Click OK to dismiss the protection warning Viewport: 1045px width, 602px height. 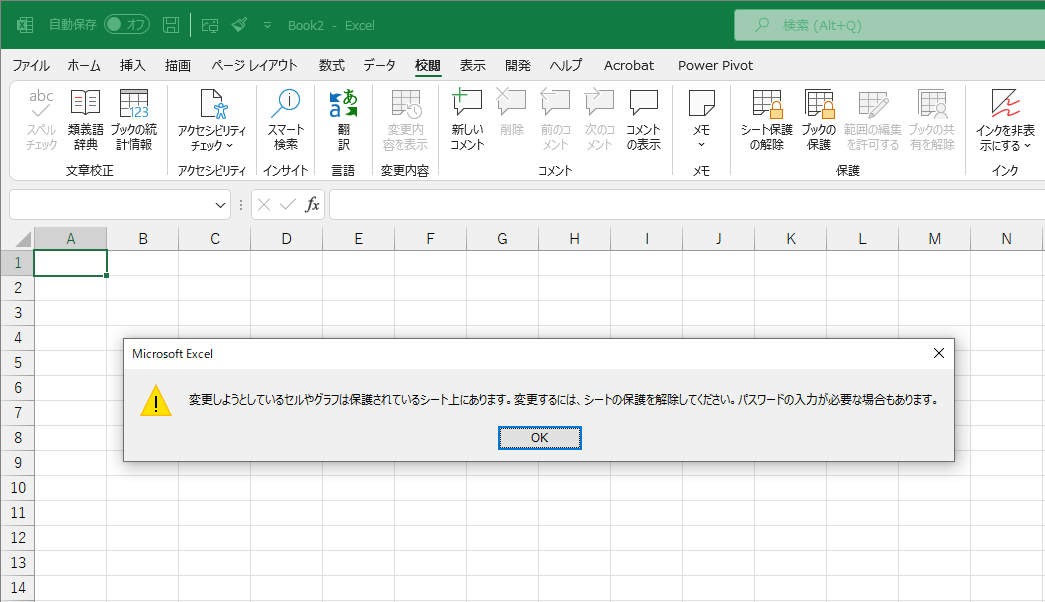[x=539, y=437]
